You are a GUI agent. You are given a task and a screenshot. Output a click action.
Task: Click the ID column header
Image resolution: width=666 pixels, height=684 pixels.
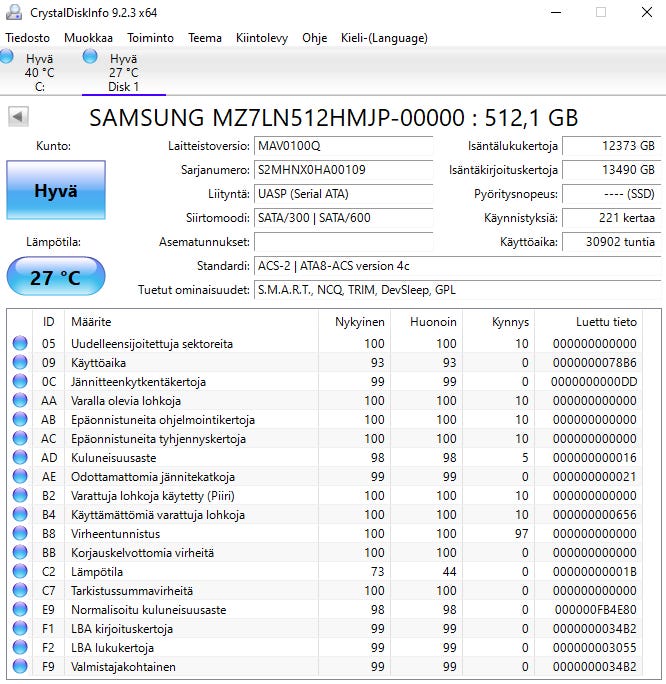(x=48, y=322)
